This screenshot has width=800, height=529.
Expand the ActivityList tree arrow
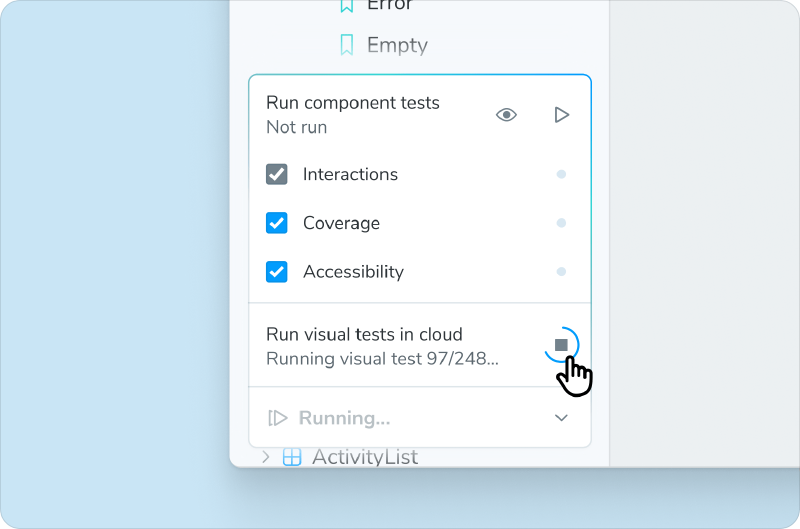(x=265, y=458)
